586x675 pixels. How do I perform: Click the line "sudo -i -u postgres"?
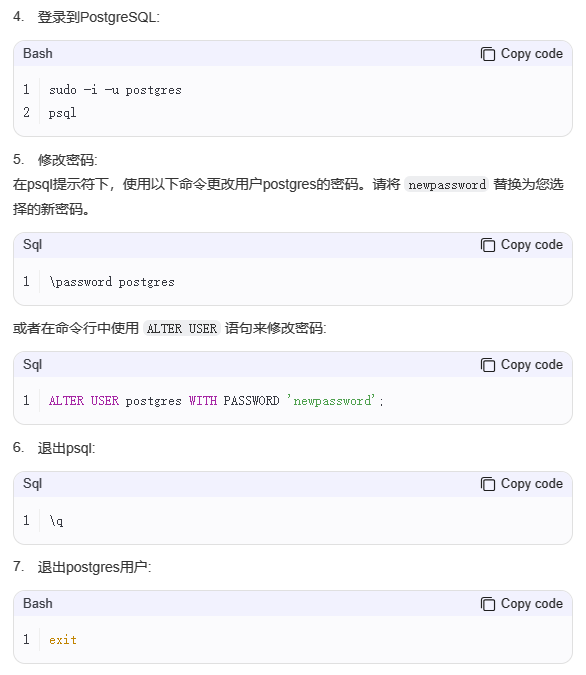pyautogui.click(x=115, y=90)
